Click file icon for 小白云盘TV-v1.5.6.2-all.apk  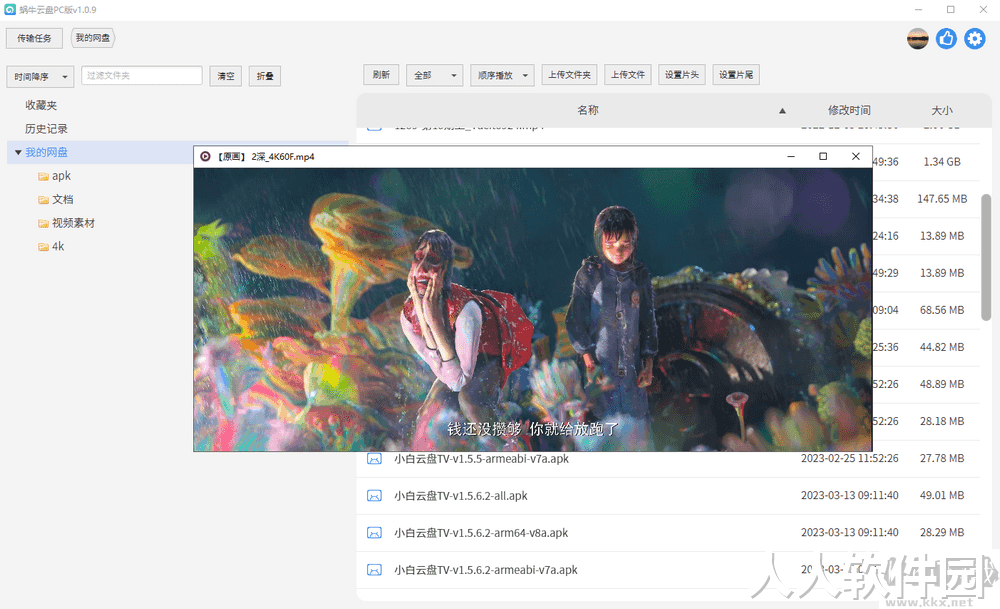(x=374, y=495)
